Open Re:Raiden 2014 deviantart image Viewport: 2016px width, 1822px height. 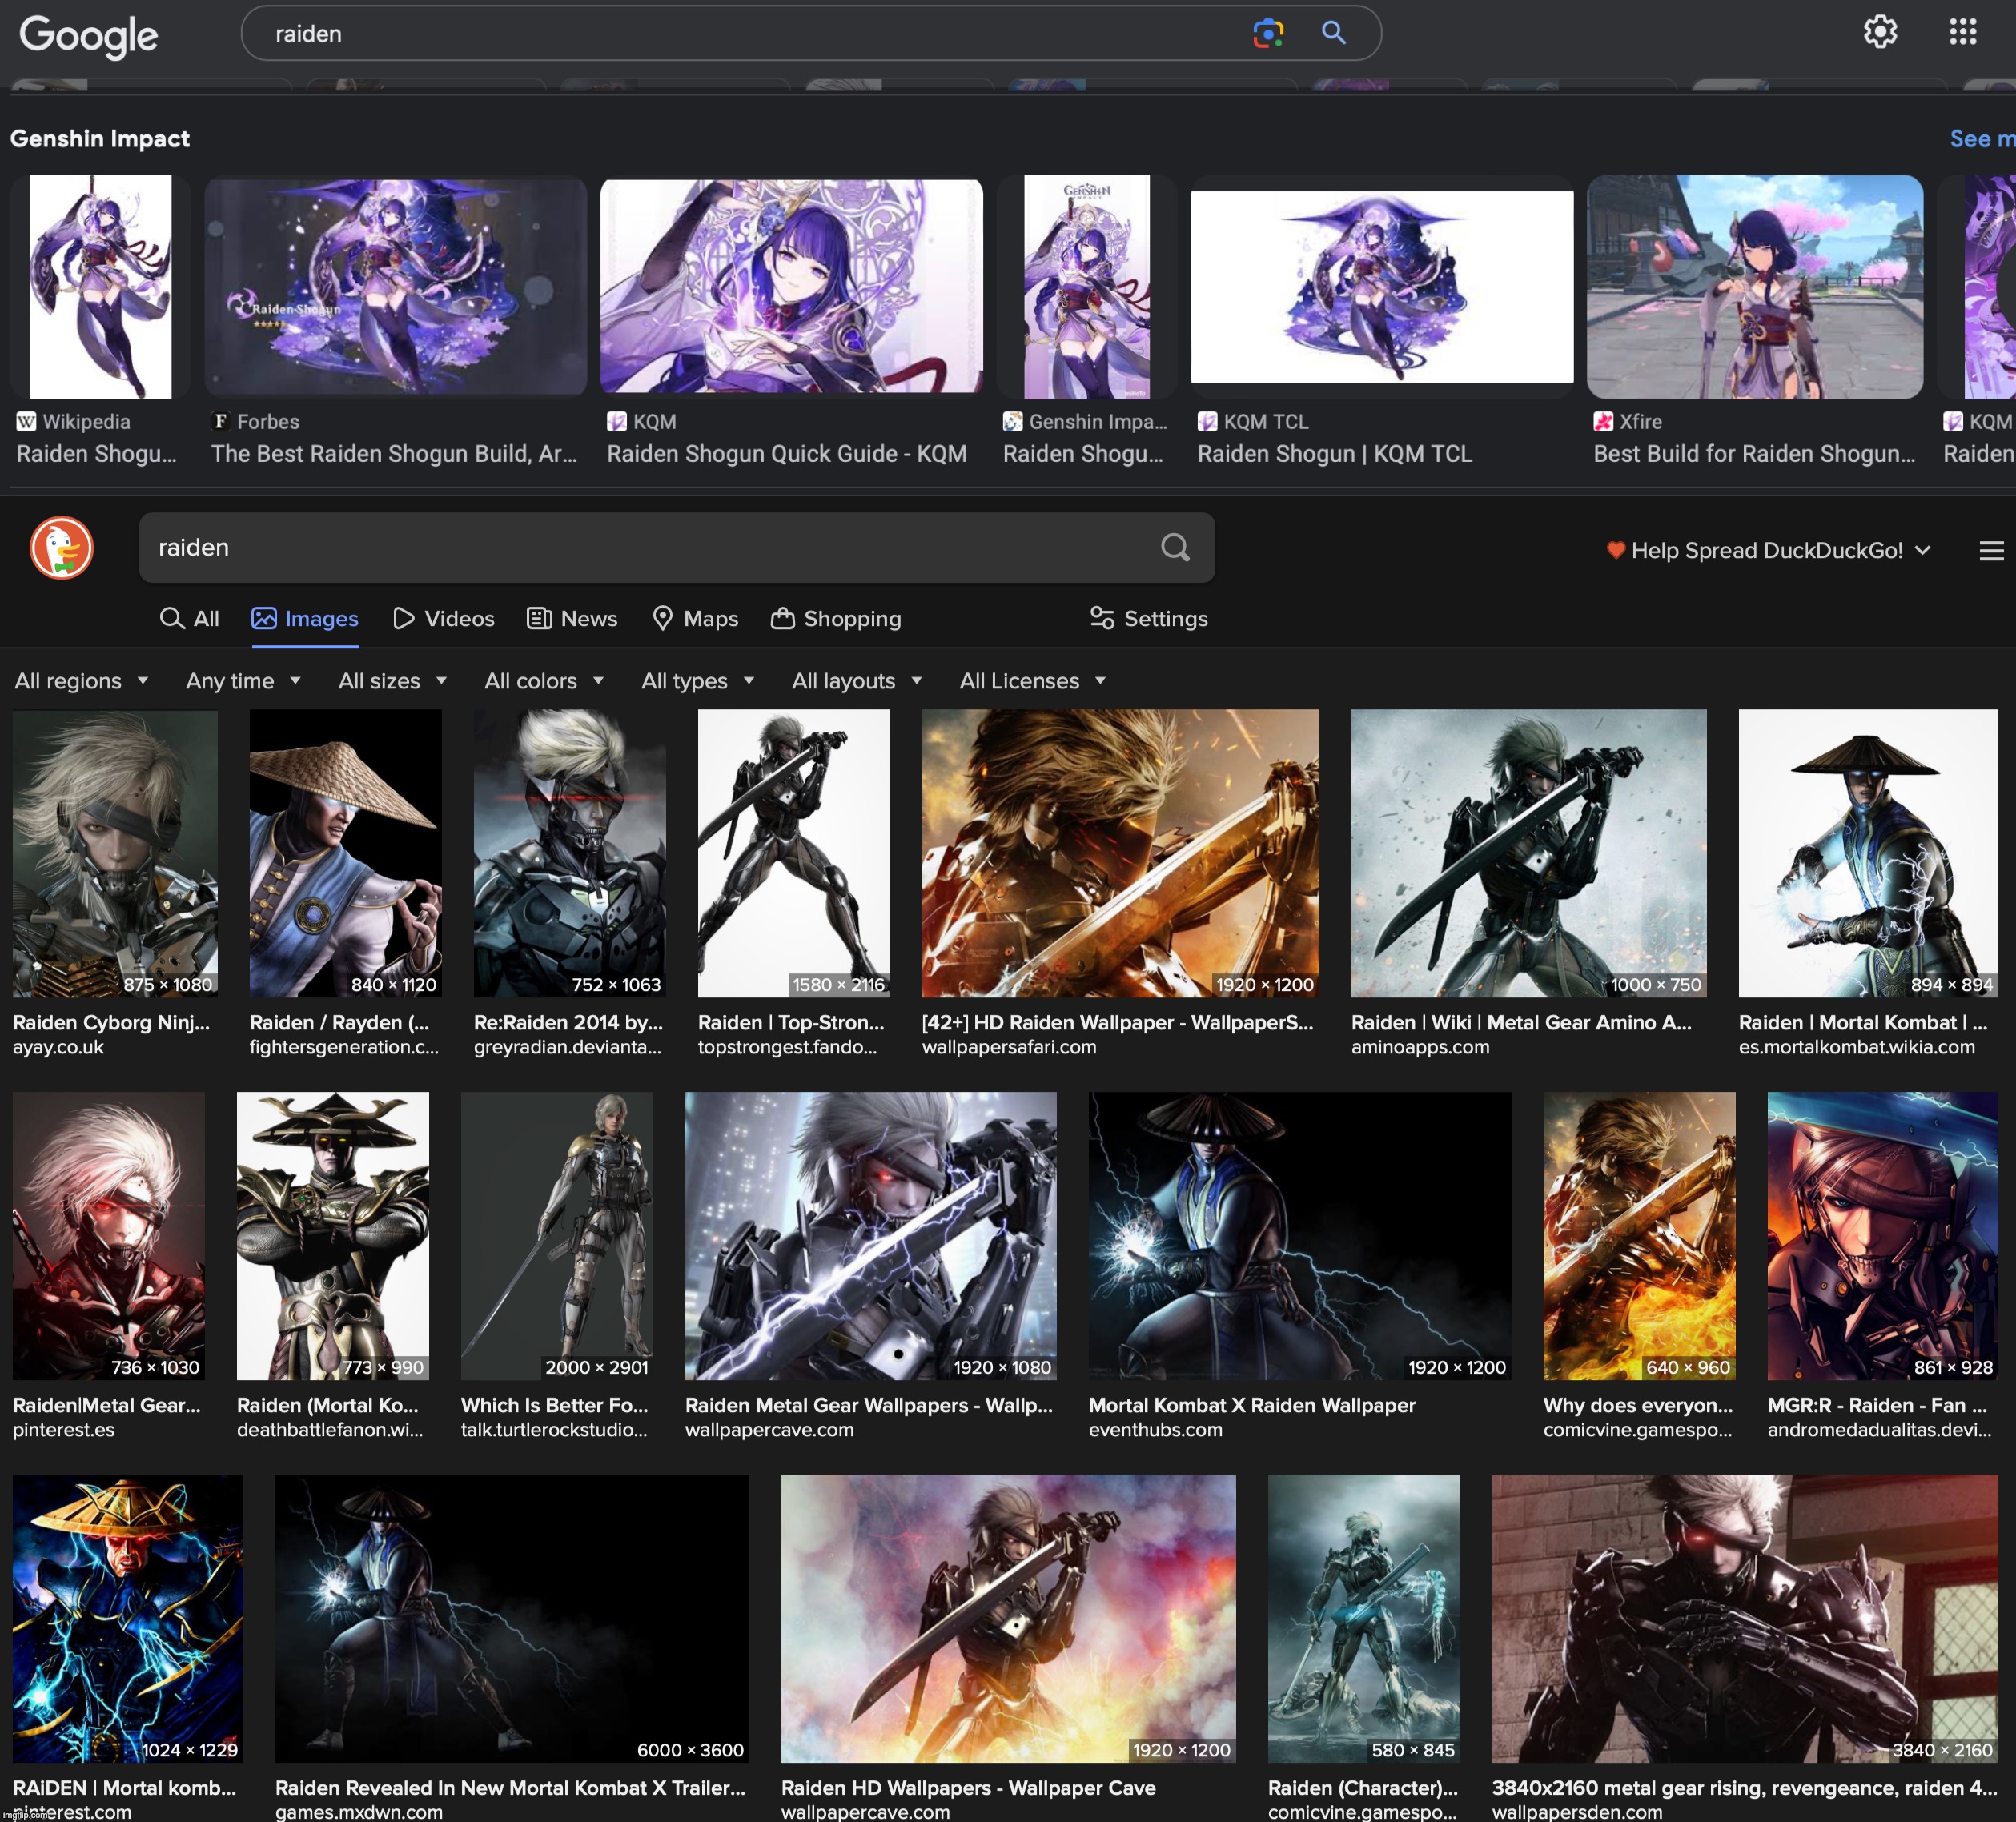coord(570,853)
